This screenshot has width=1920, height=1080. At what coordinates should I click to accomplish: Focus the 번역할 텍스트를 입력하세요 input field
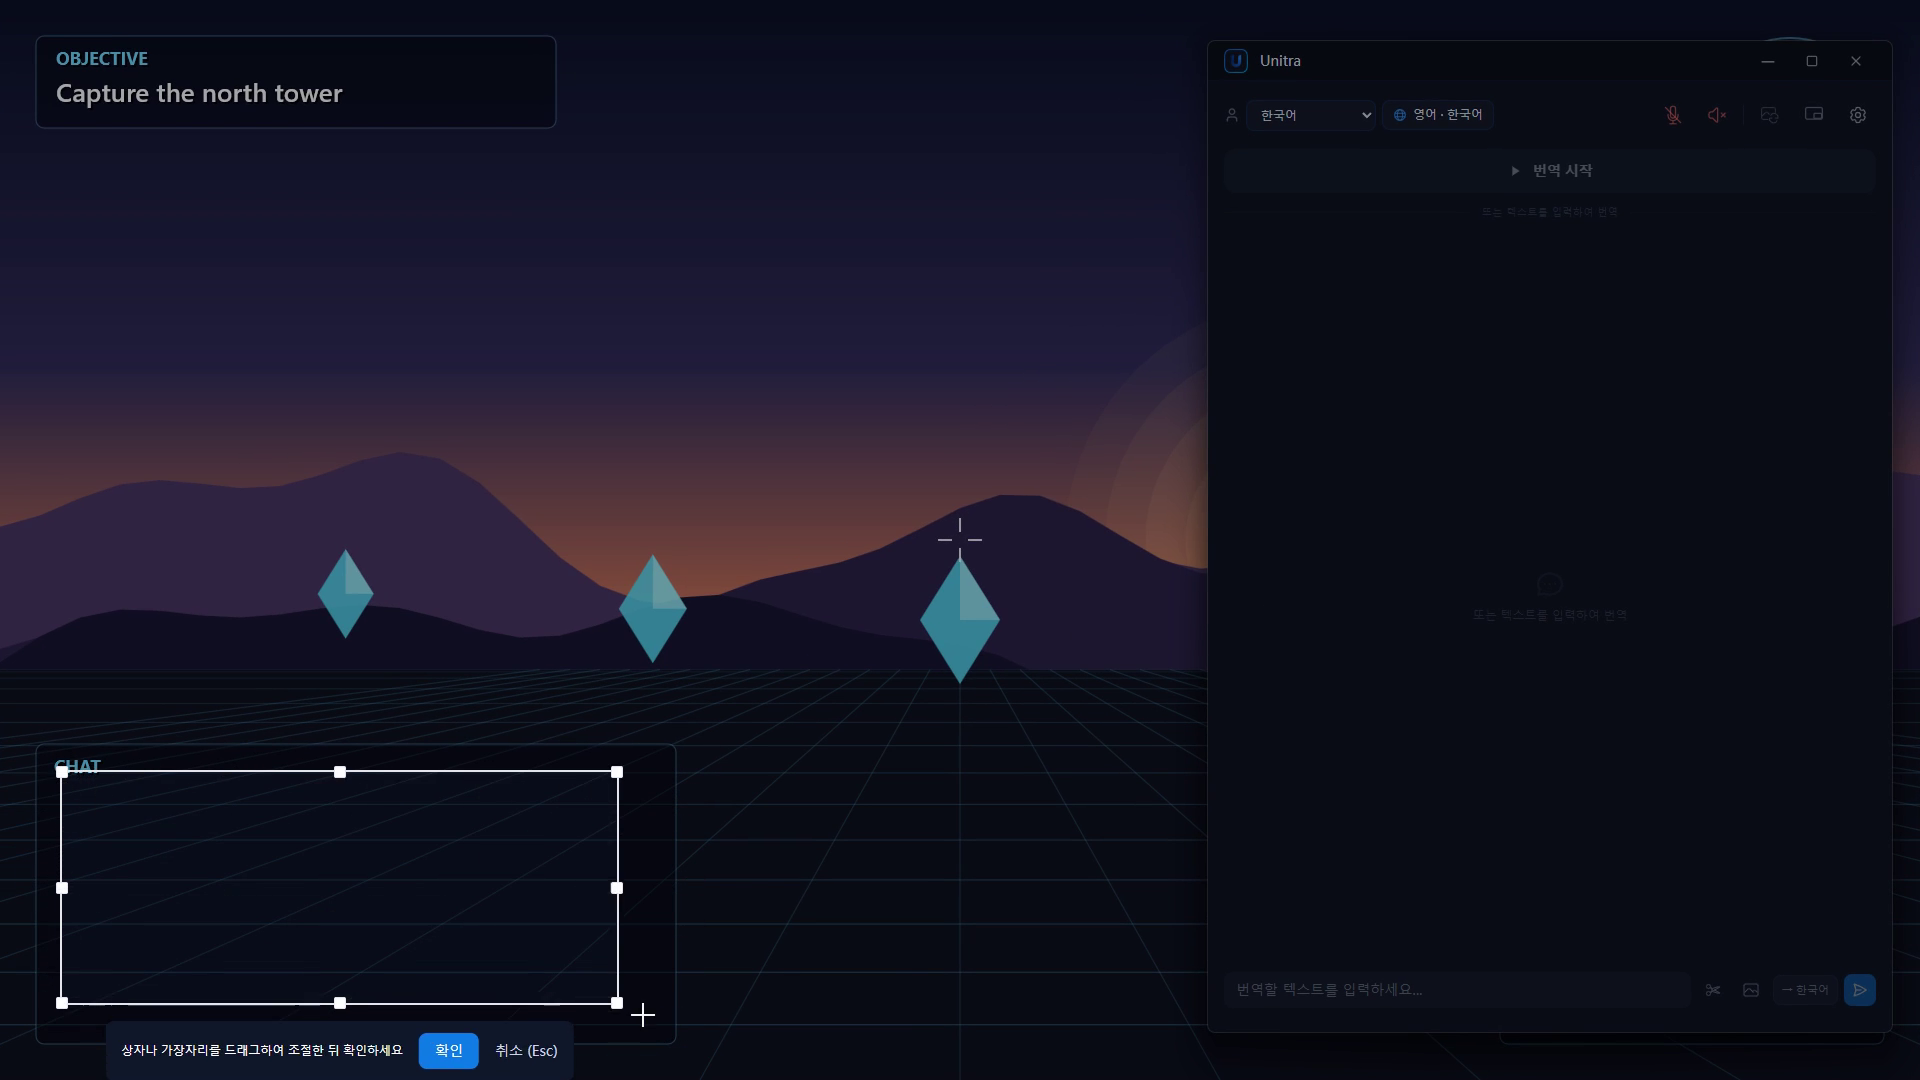click(x=1457, y=990)
